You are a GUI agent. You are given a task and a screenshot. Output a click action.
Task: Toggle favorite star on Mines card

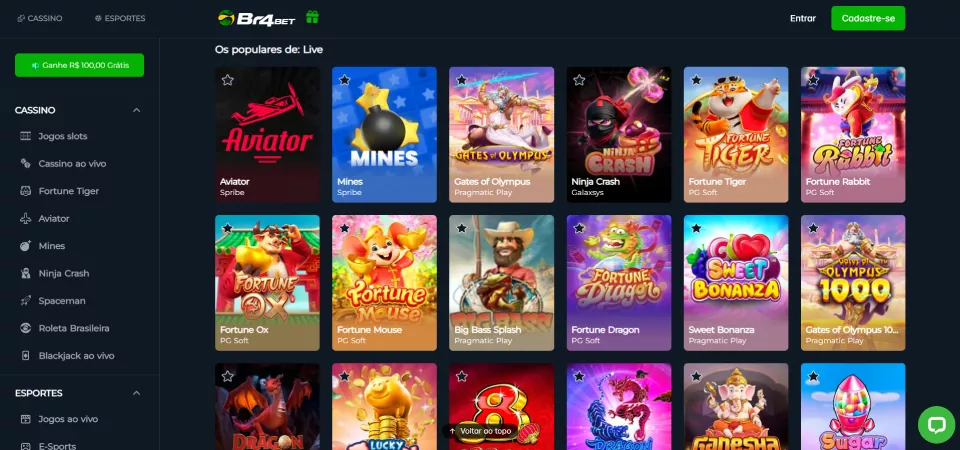point(344,80)
